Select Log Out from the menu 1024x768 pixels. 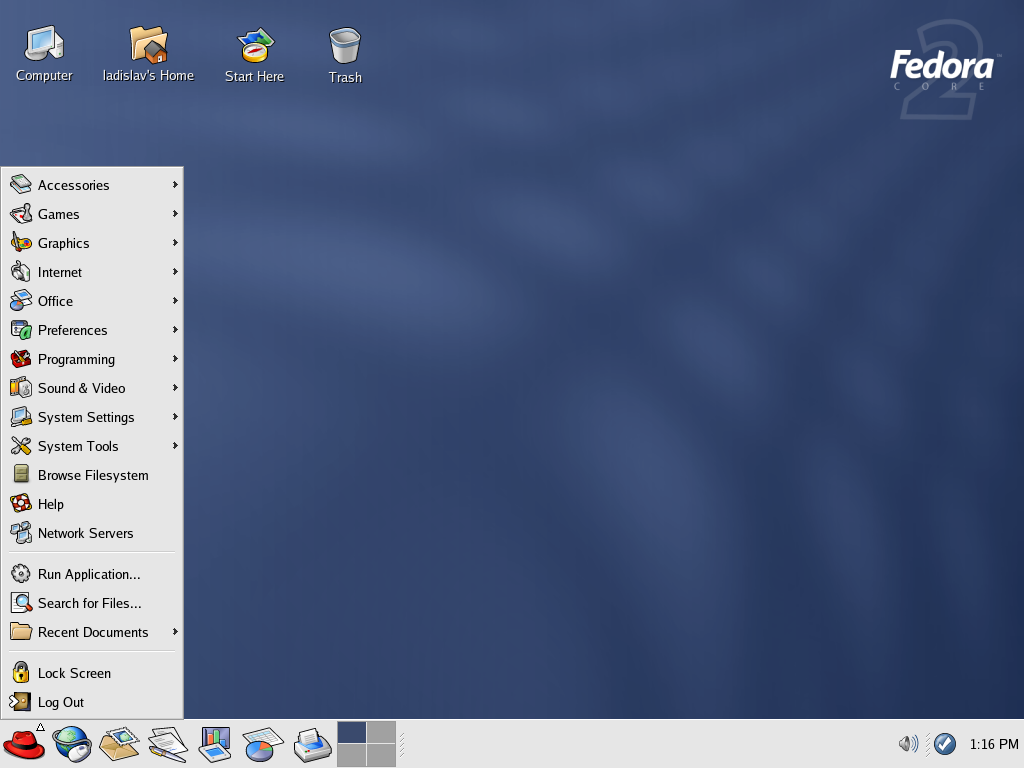click(x=92, y=702)
